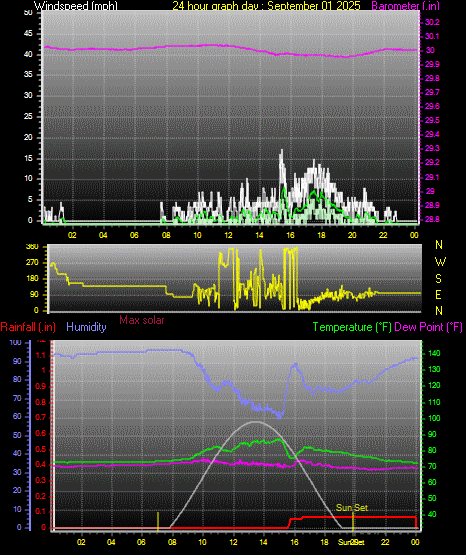
Task: Click the temperature 40 scale value
Action: [432, 514]
